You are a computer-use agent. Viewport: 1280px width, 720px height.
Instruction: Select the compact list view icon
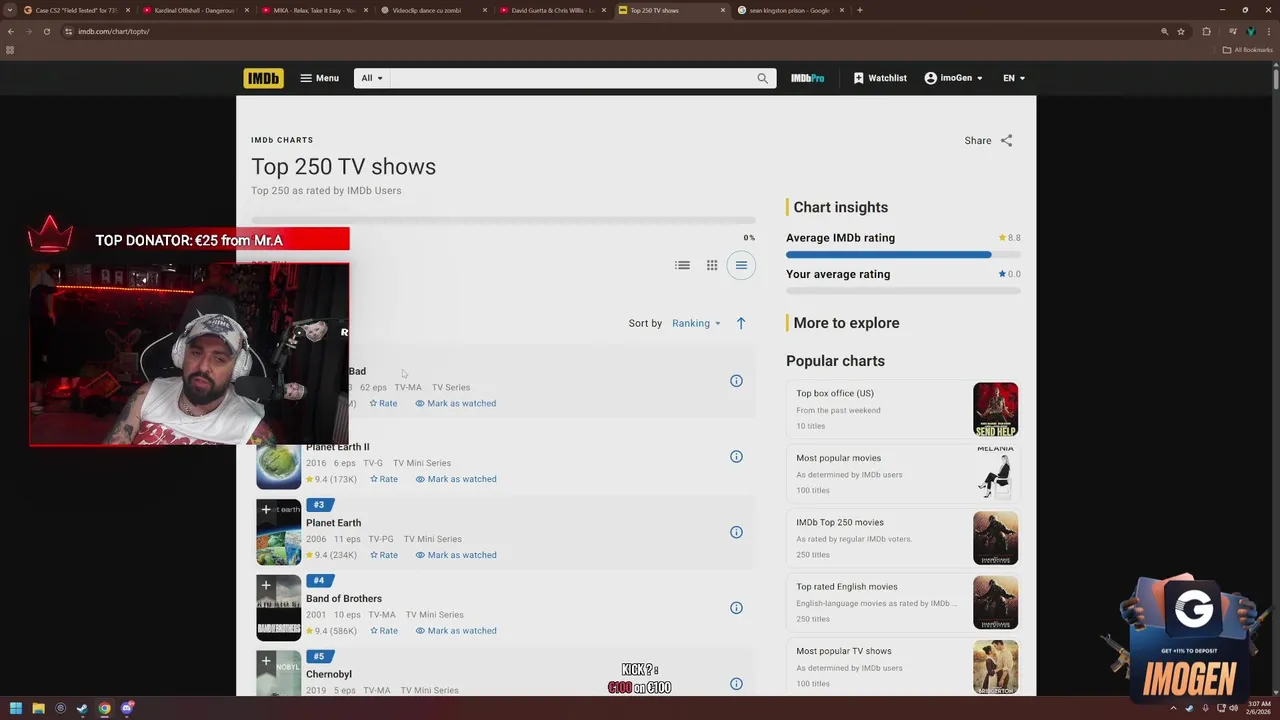coord(741,265)
